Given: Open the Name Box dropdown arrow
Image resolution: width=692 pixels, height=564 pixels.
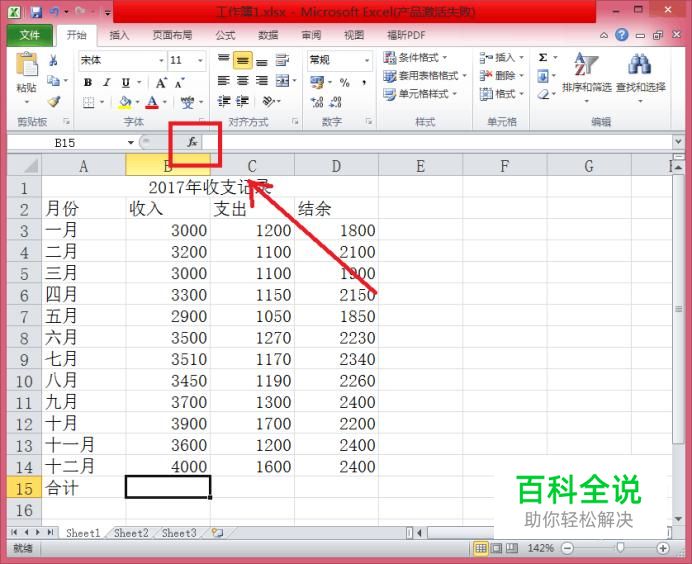Looking at the screenshot, I should tap(131, 142).
